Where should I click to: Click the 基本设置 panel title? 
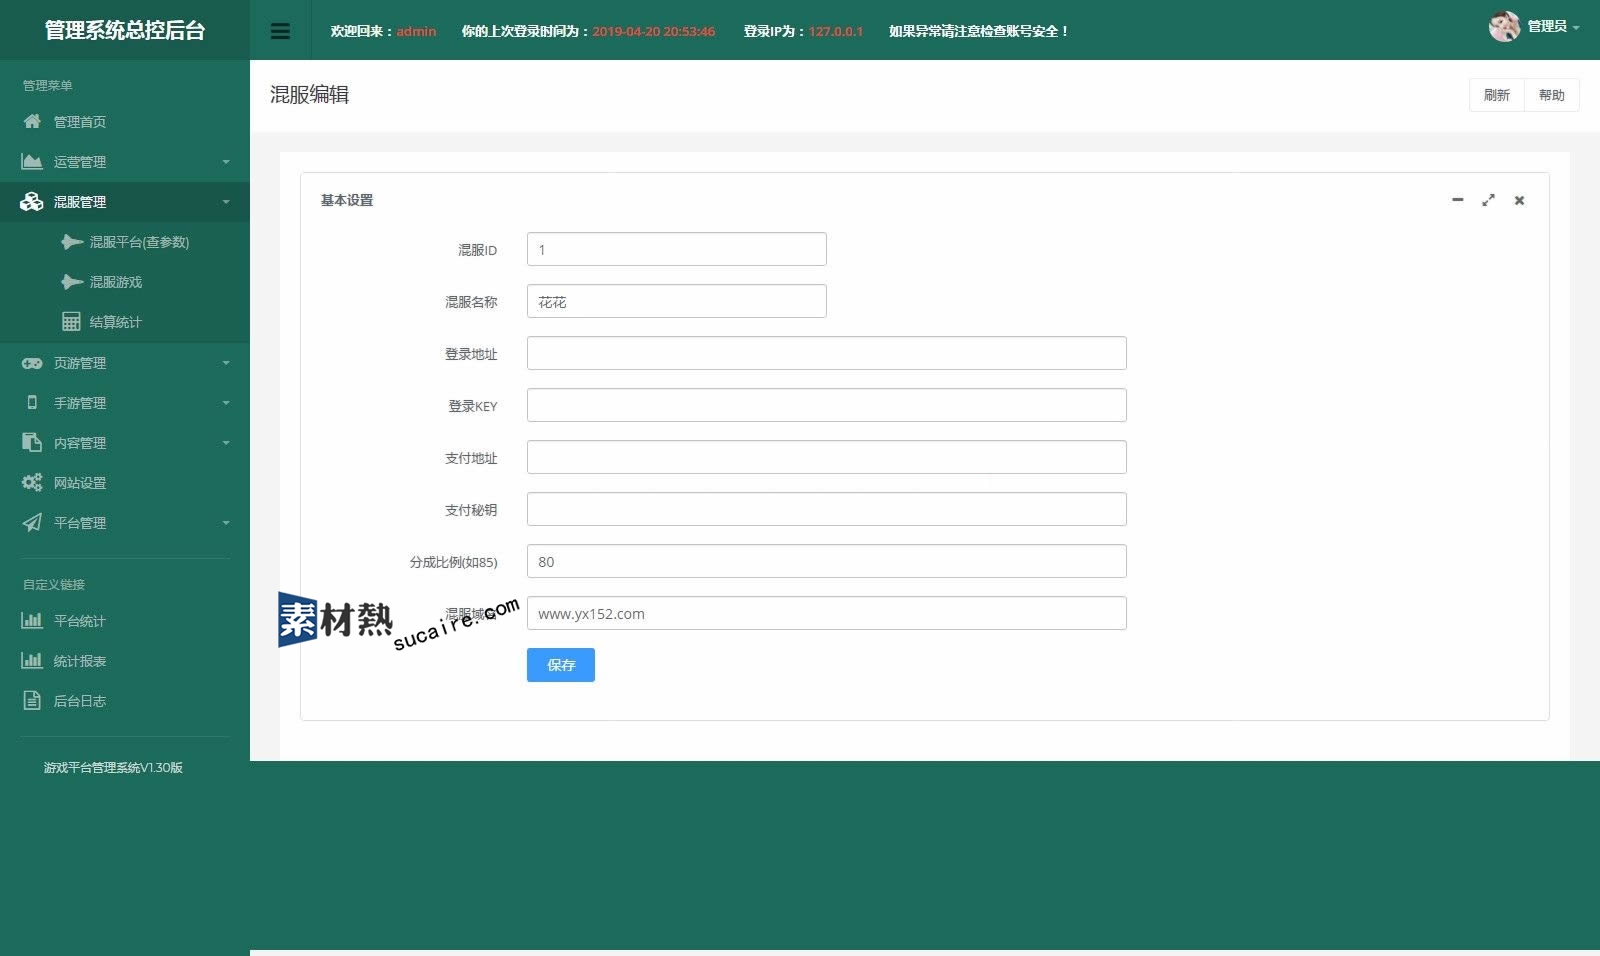coord(347,200)
